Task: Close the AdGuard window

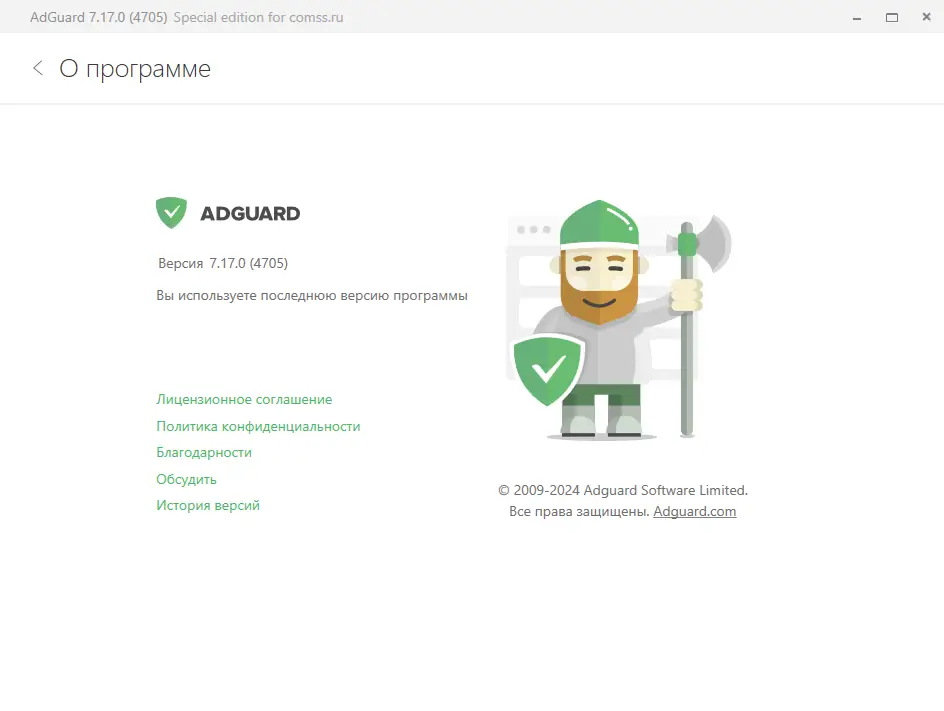Action: pos(927,17)
